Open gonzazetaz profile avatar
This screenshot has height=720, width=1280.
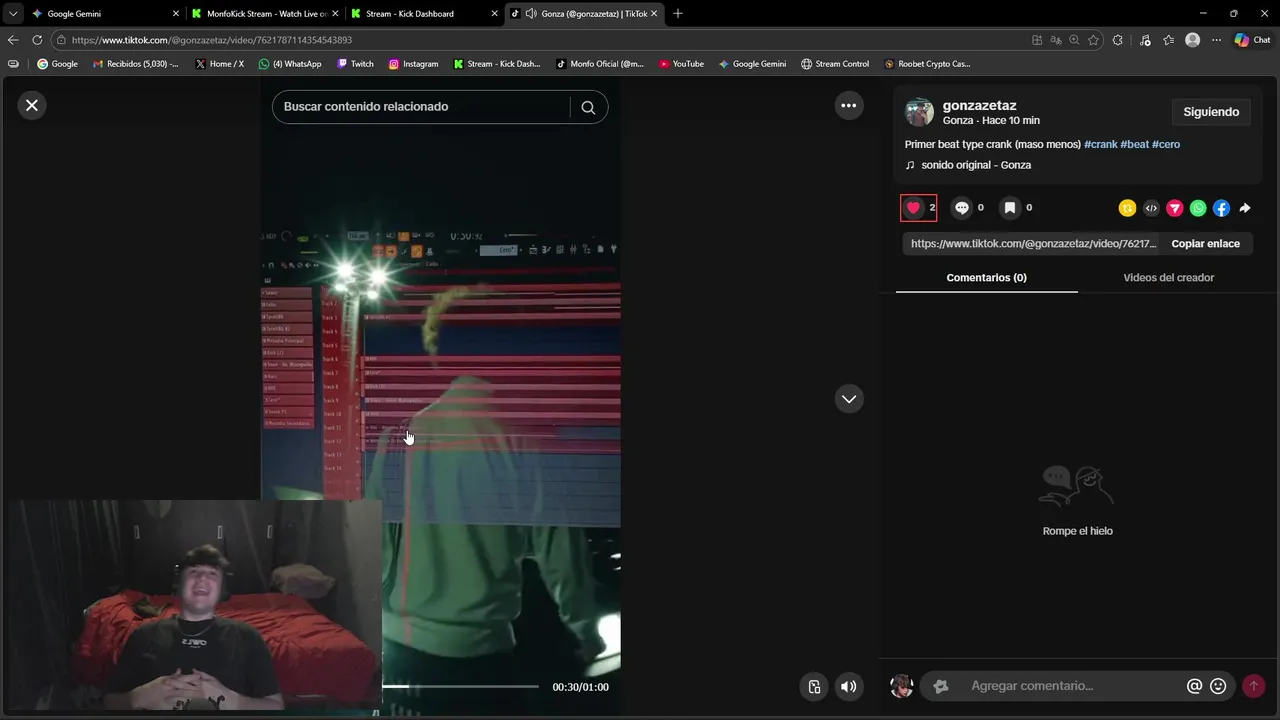point(919,112)
